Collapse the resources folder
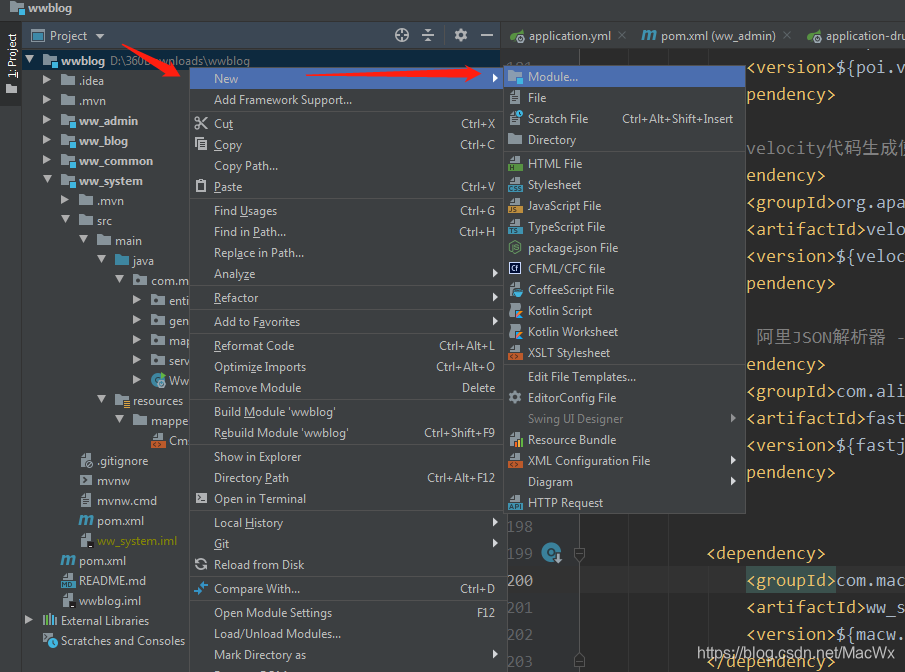The image size is (905, 672). [102, 400]
